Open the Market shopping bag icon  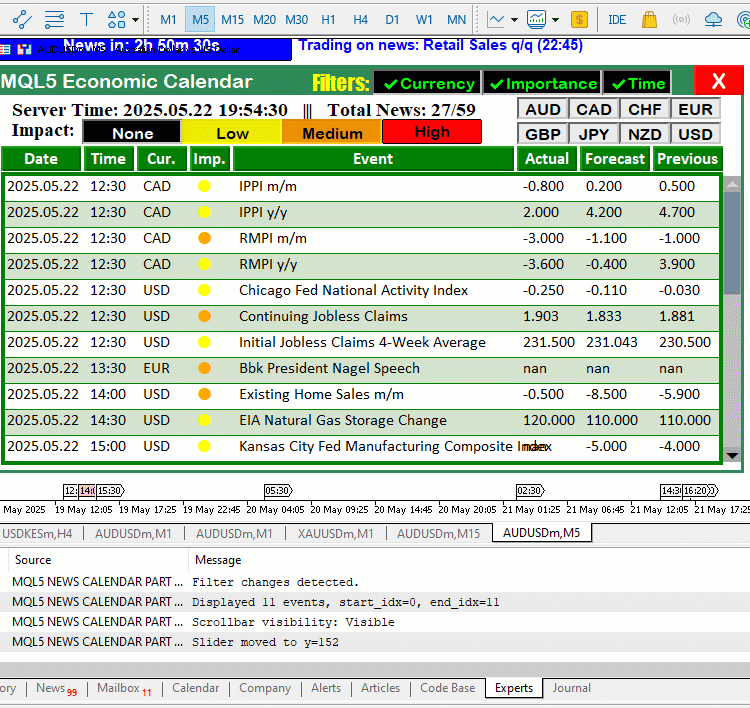coord(649,20)
